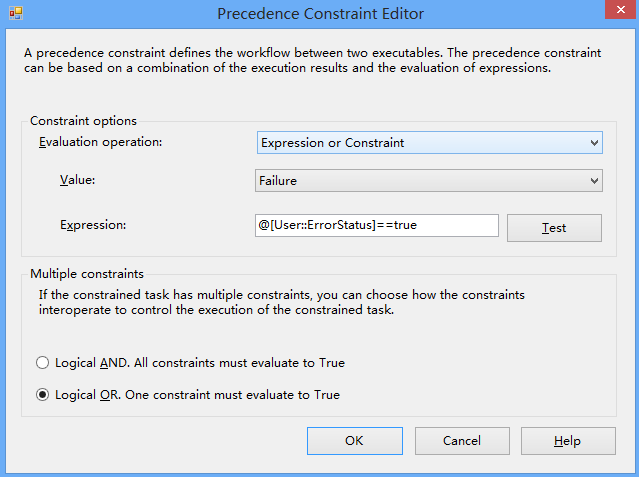Choose the Logical OR radio button
Screen dimensions: 639x479
click(43, 395)
